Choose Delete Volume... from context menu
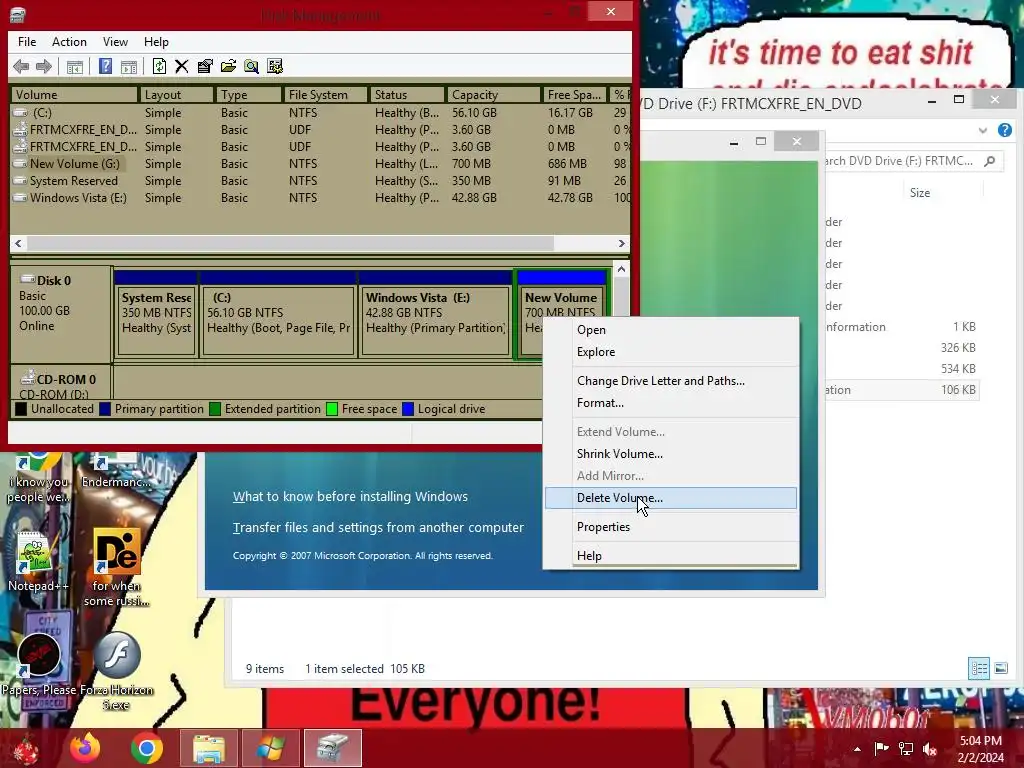This screenshot has width=1024, height=768. click(671, 498)
